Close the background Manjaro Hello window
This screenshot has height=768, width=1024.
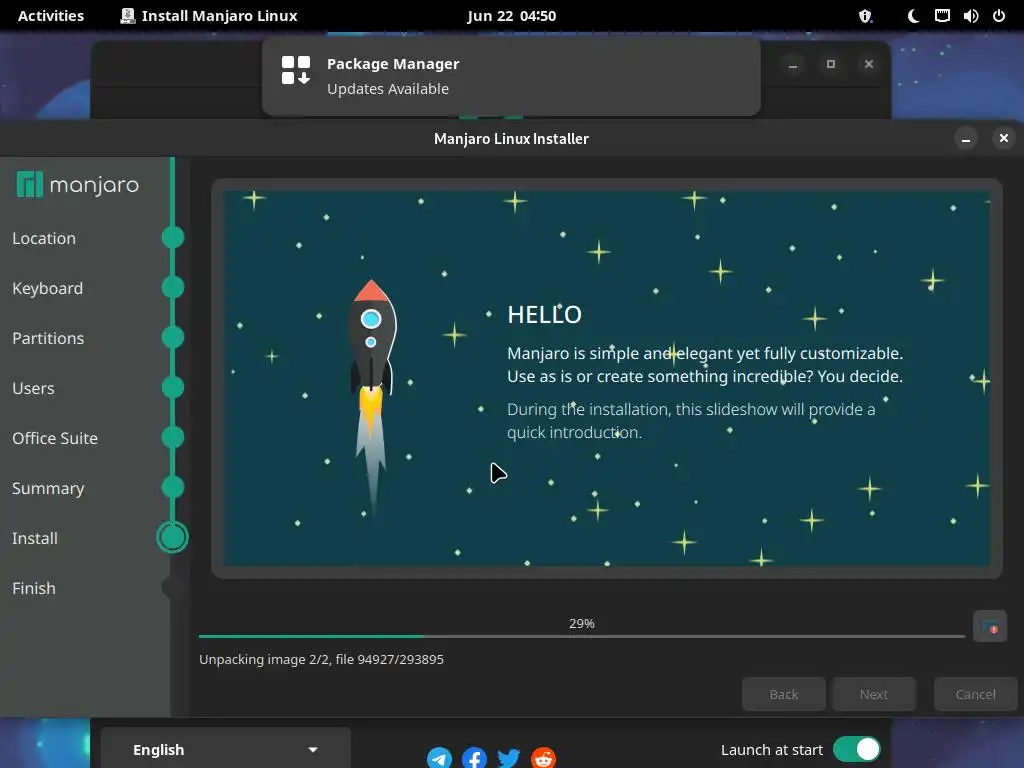click(869, 64)
